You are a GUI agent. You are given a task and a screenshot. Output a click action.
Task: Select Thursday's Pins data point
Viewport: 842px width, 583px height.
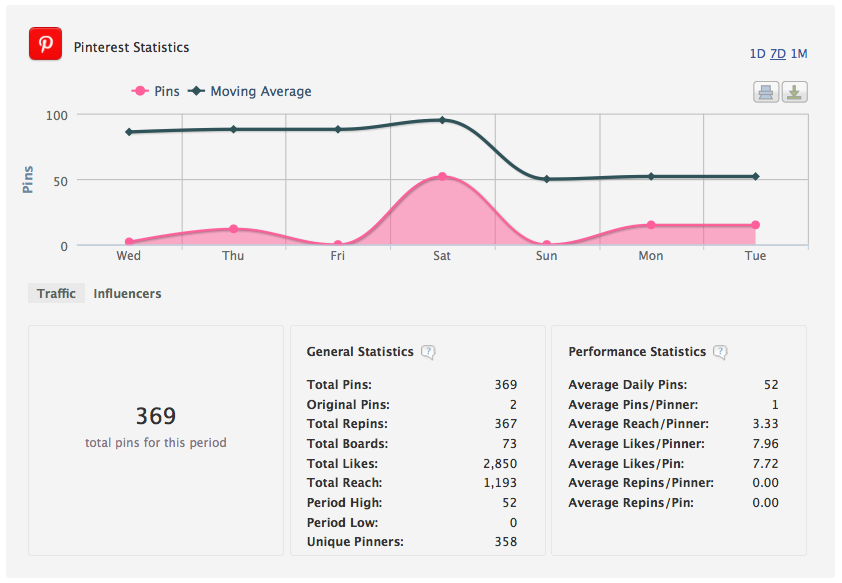(x=233, y=229)
